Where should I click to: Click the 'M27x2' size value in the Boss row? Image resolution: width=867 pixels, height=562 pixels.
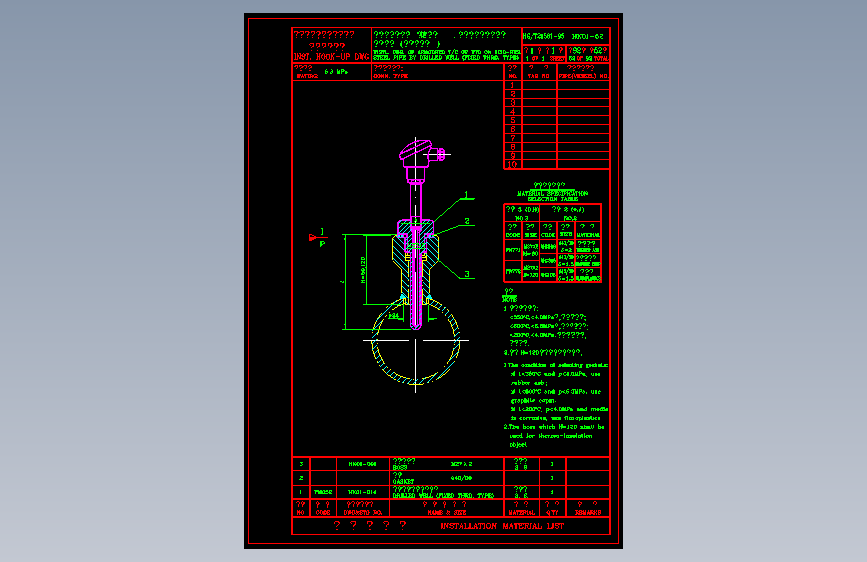pos(461,464)
